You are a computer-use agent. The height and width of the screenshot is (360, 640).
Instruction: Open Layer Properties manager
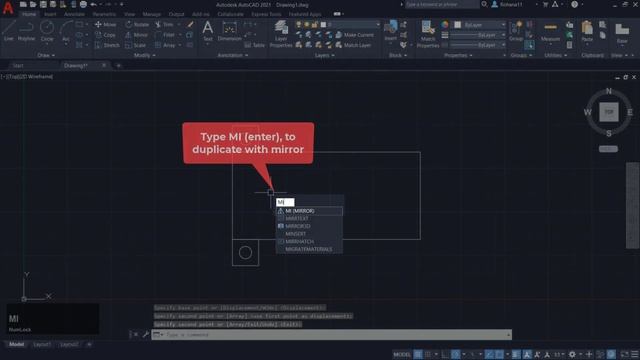click(281, 34)
